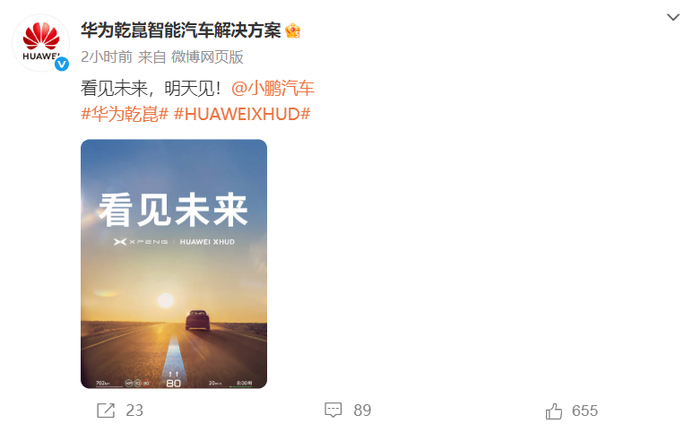Select the post text 看见未来，明天见！
Viewport: 700px width, 424px height.
pyautogui.click(x=151, y=88)
